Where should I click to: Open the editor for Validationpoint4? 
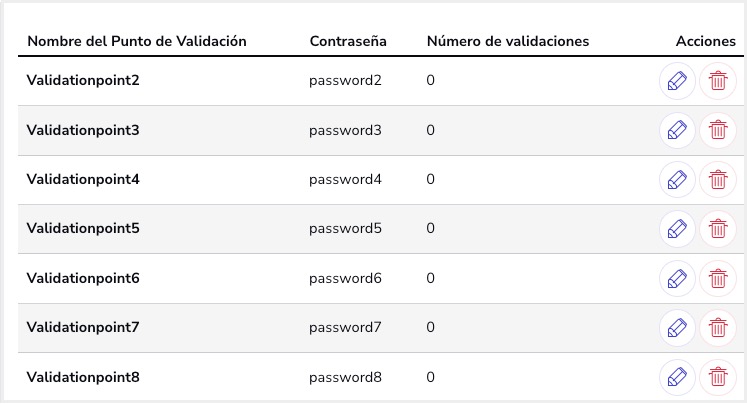click(677, 180)
